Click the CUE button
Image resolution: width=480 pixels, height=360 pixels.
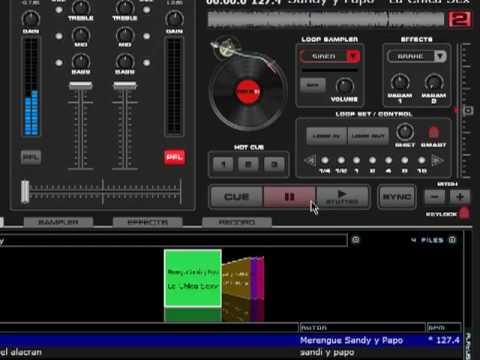click(x=237, y=197)
